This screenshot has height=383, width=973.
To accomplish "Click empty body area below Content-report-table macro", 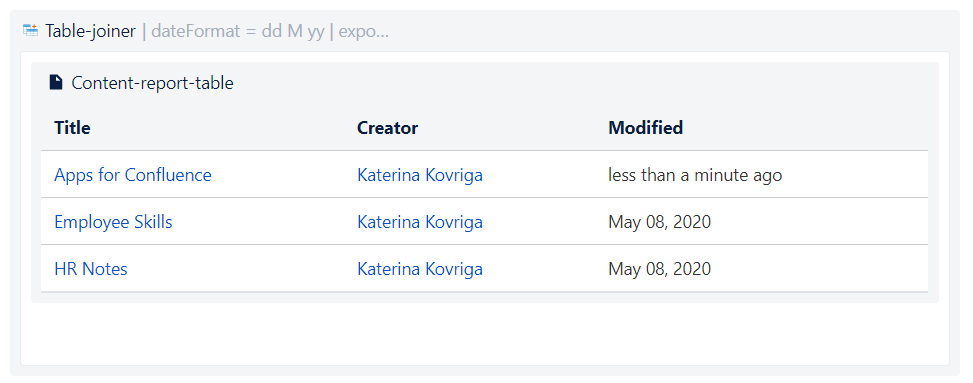I will 485,333.
